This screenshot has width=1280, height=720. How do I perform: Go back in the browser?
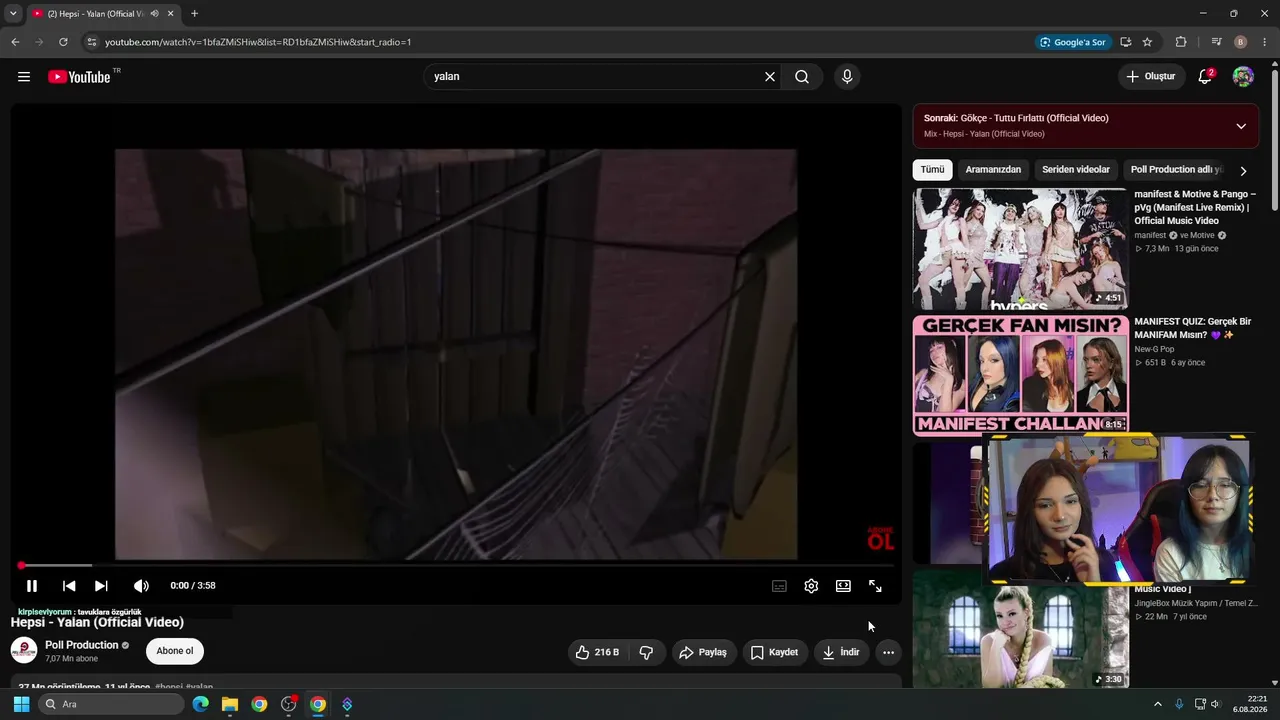click(x=15, y=42)
